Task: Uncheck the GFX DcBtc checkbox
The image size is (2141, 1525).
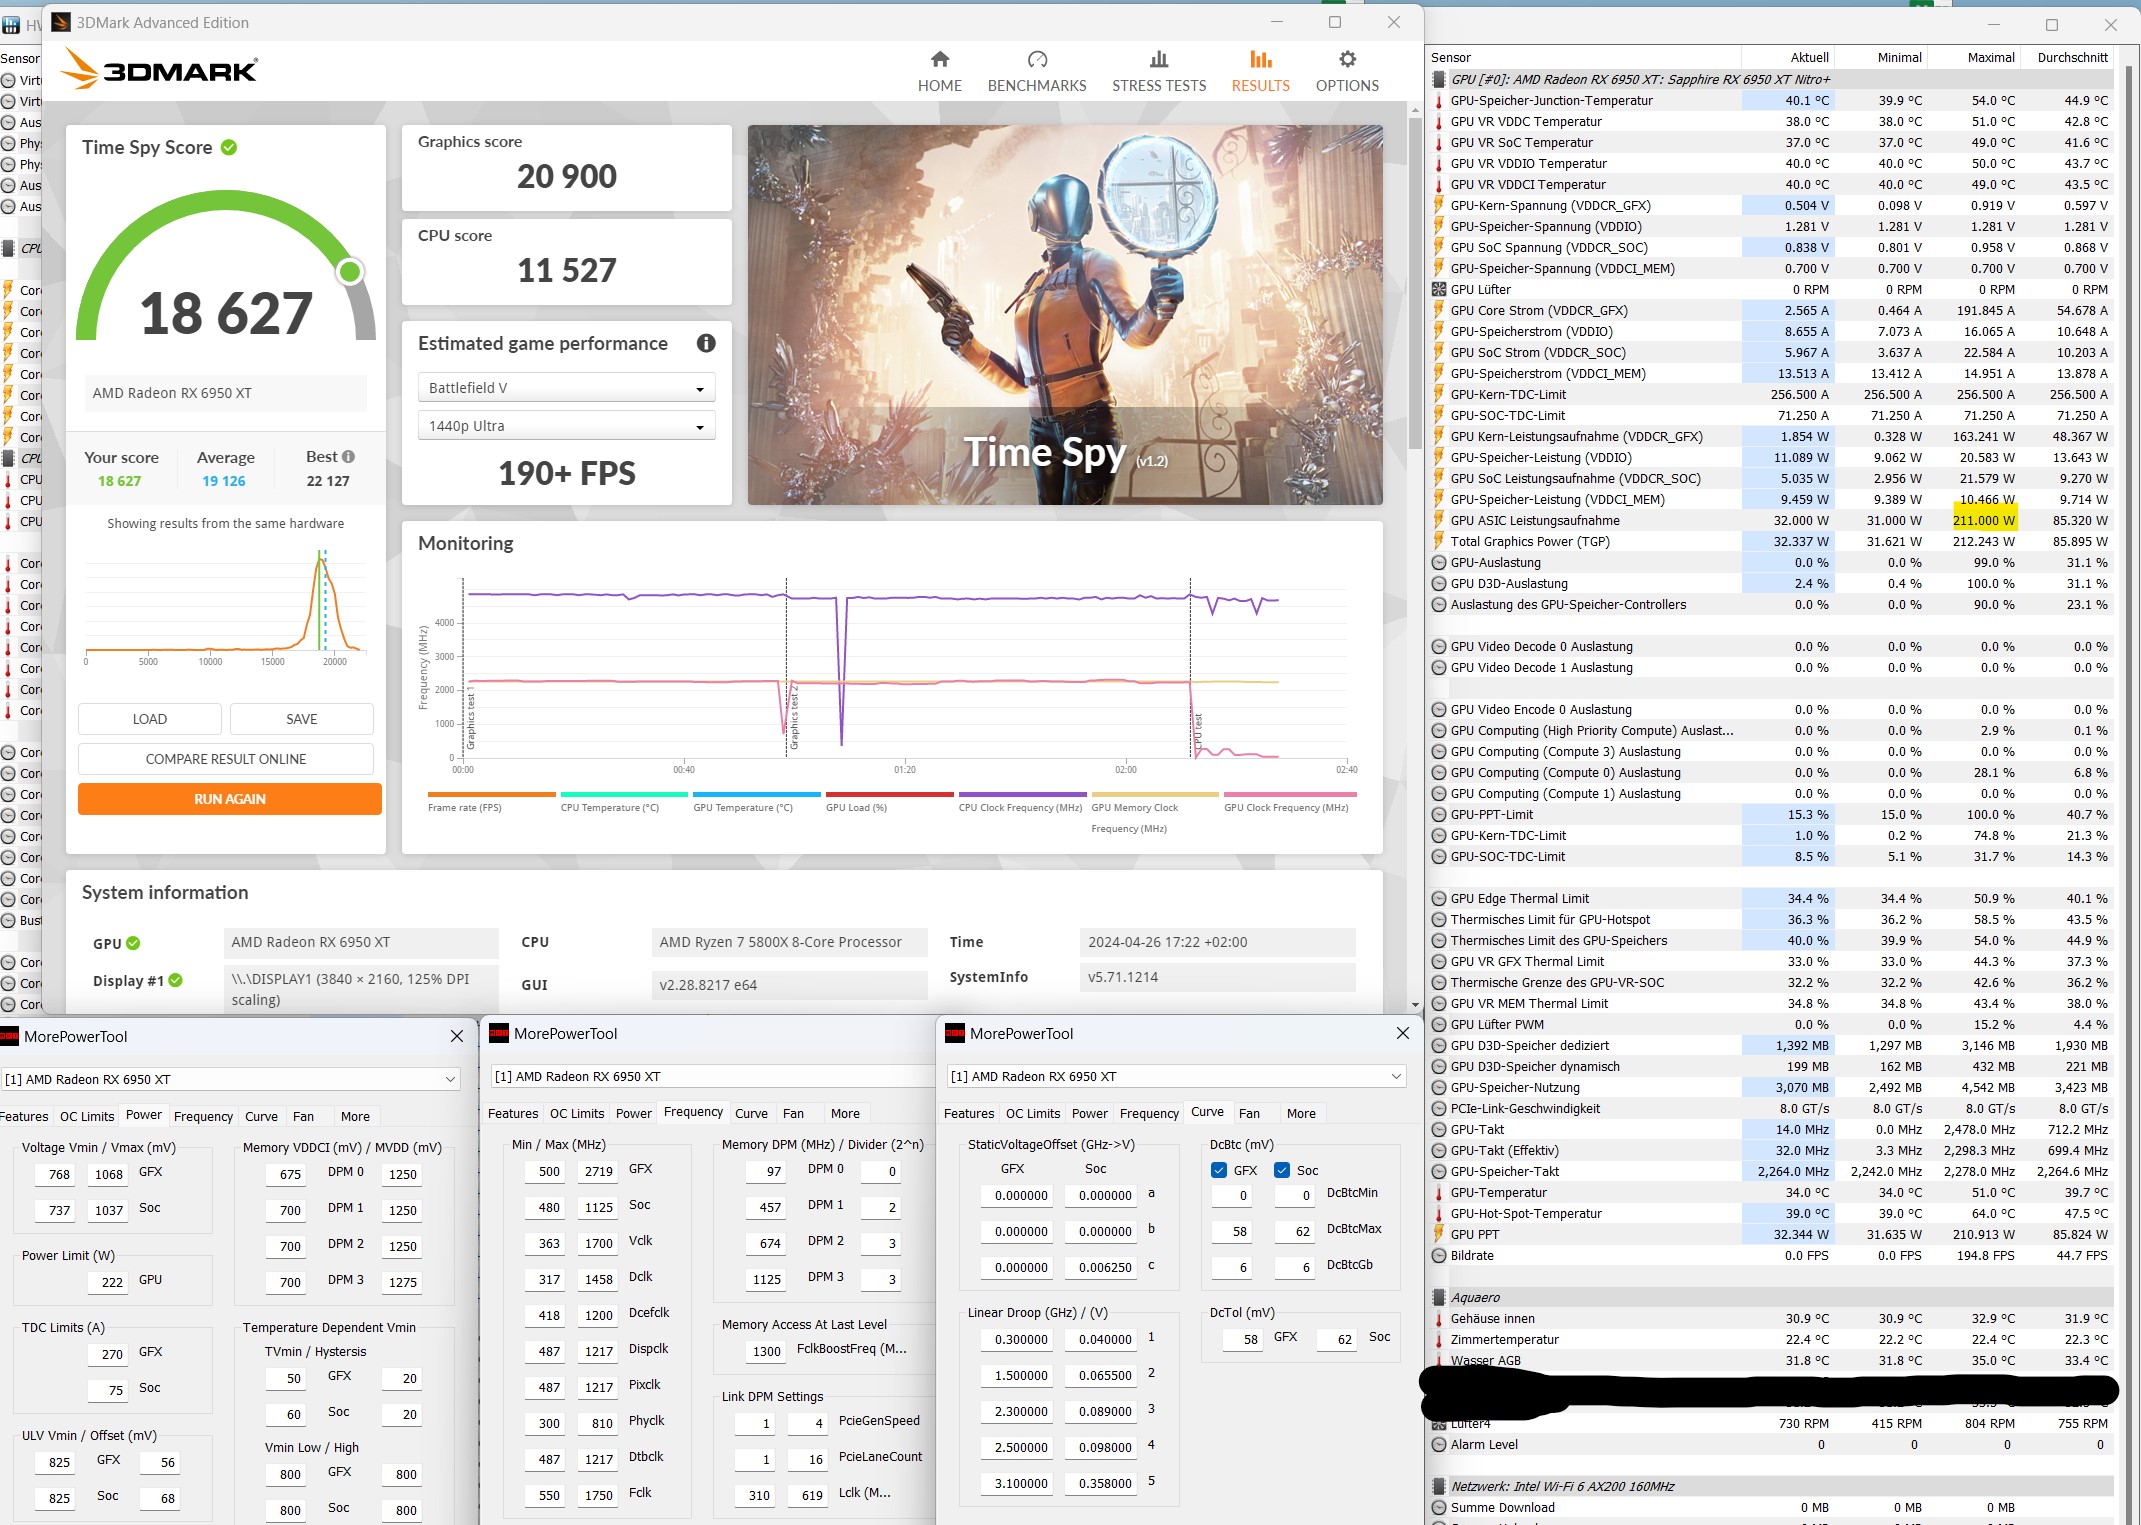Action: point(1219,1170)
